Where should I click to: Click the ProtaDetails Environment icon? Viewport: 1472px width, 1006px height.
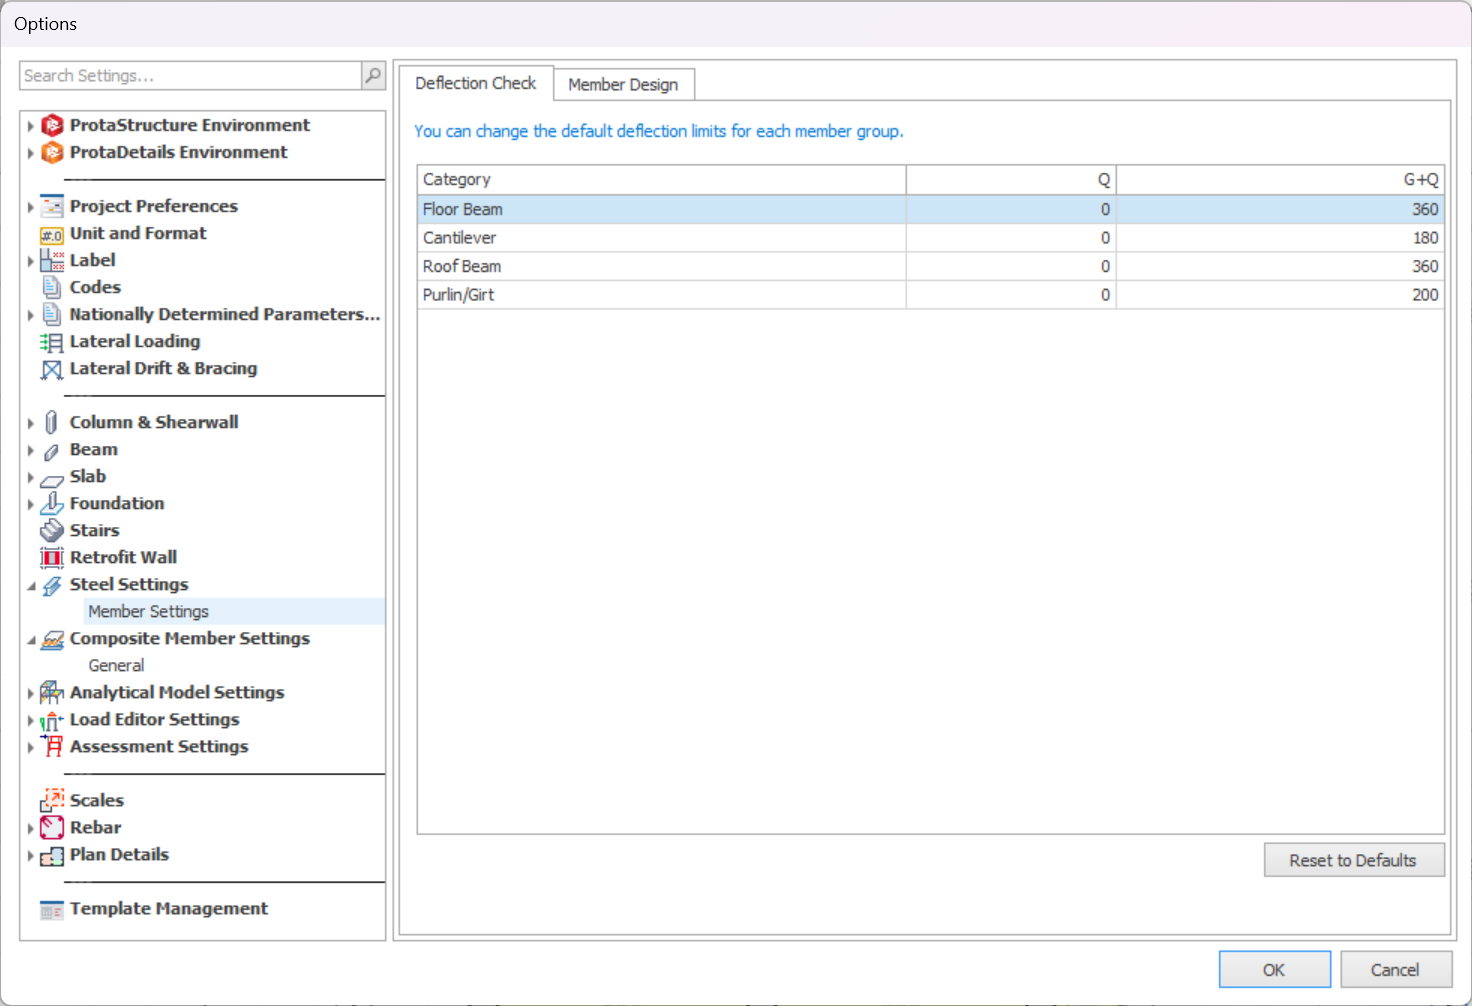(x=52, y=153)
